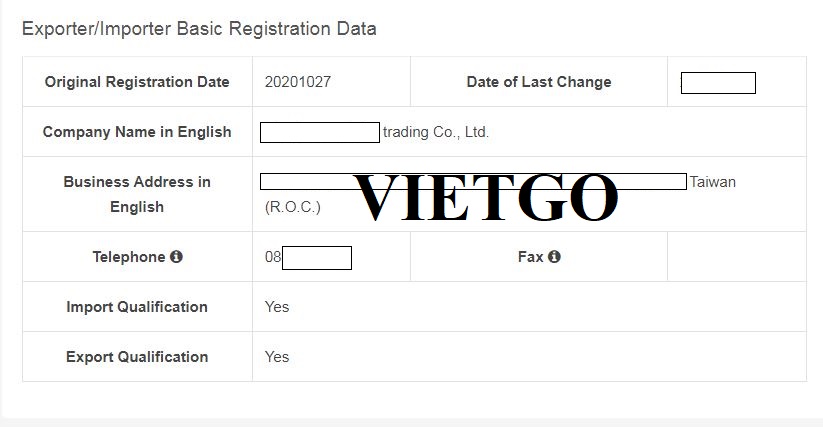The width and height of the screenshot is (823, 427).
Task: Select the Yes value for Import Qualification
Action: (277, 307)
